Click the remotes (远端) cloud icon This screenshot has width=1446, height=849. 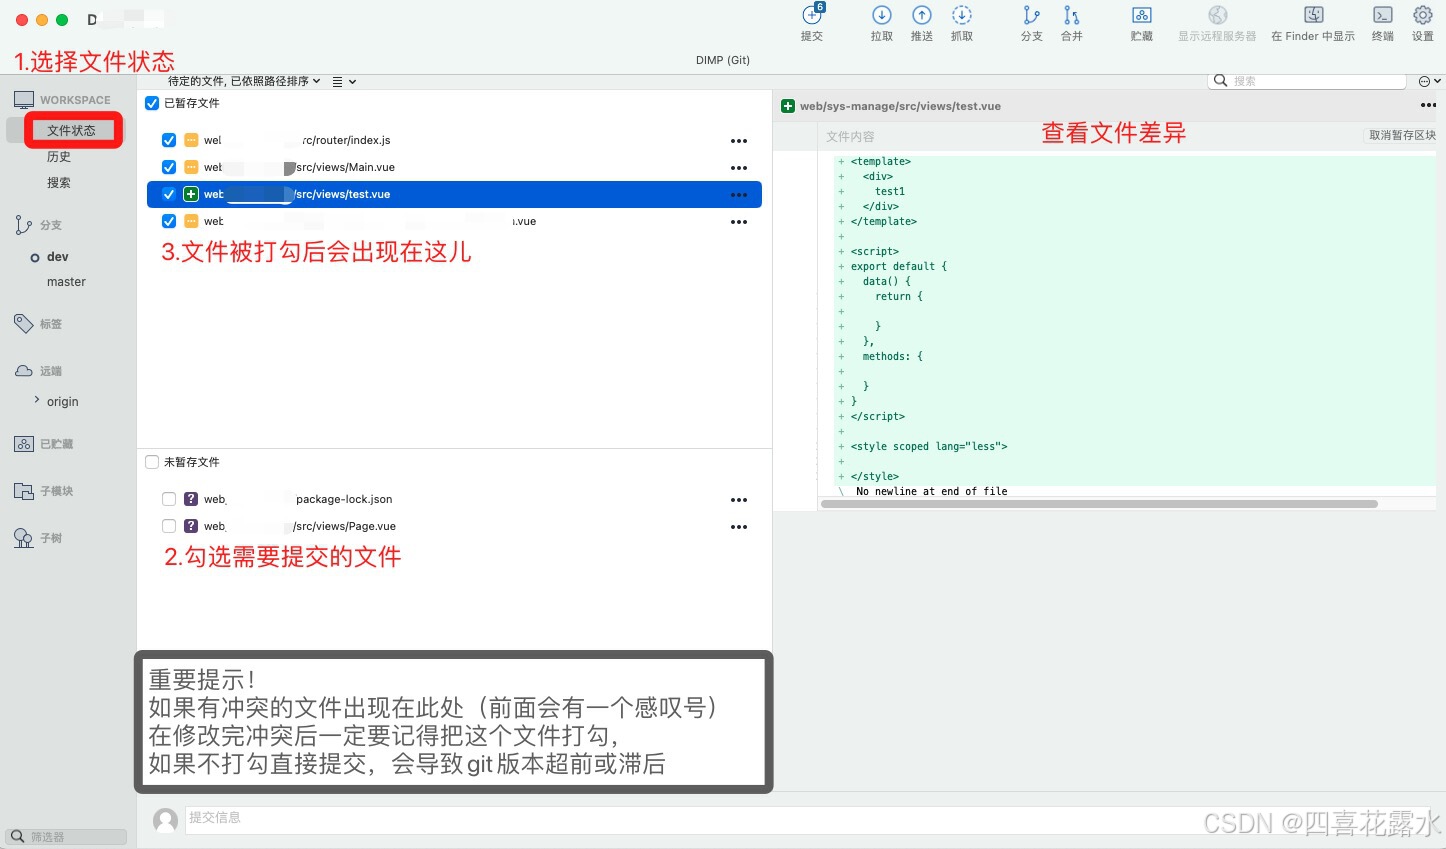[x=24, y=371]
